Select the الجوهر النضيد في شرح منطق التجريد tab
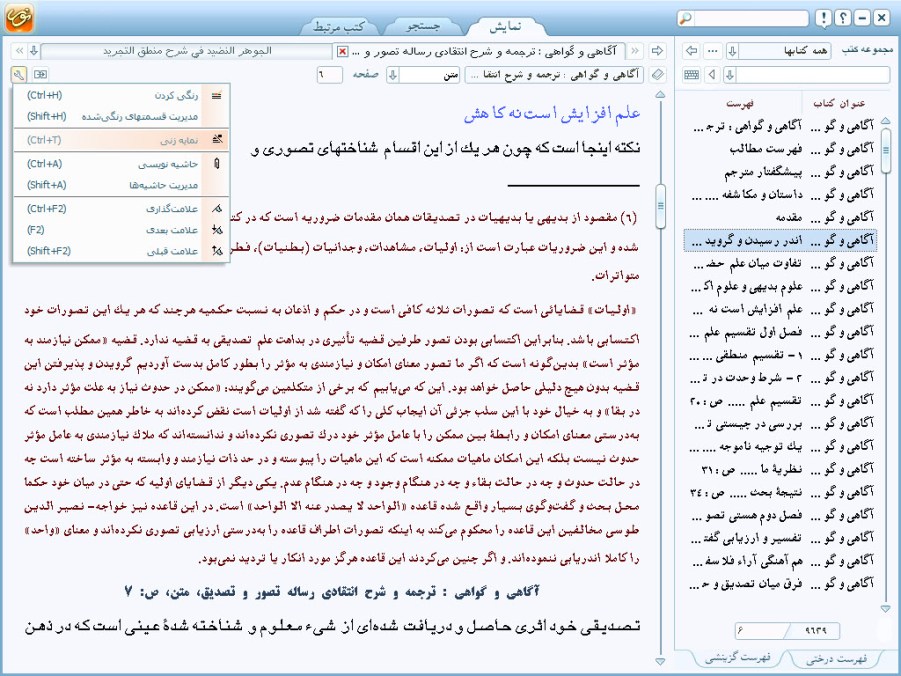 click(x=186, y=51)
